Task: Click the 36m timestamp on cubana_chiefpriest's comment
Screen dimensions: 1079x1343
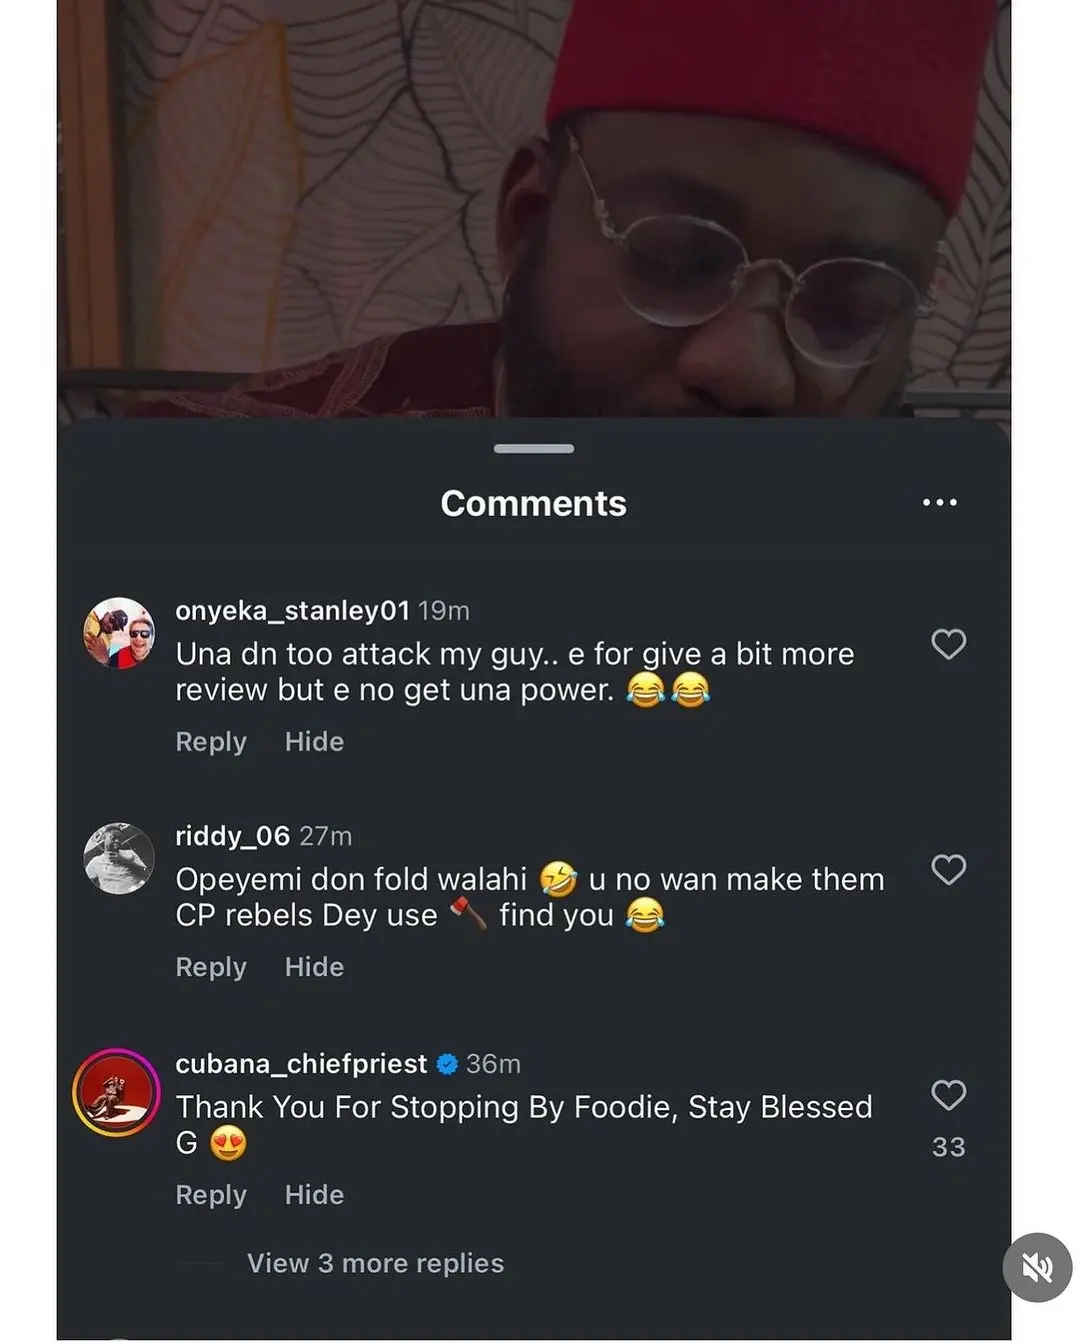Action: click(x=494, y=1064)
